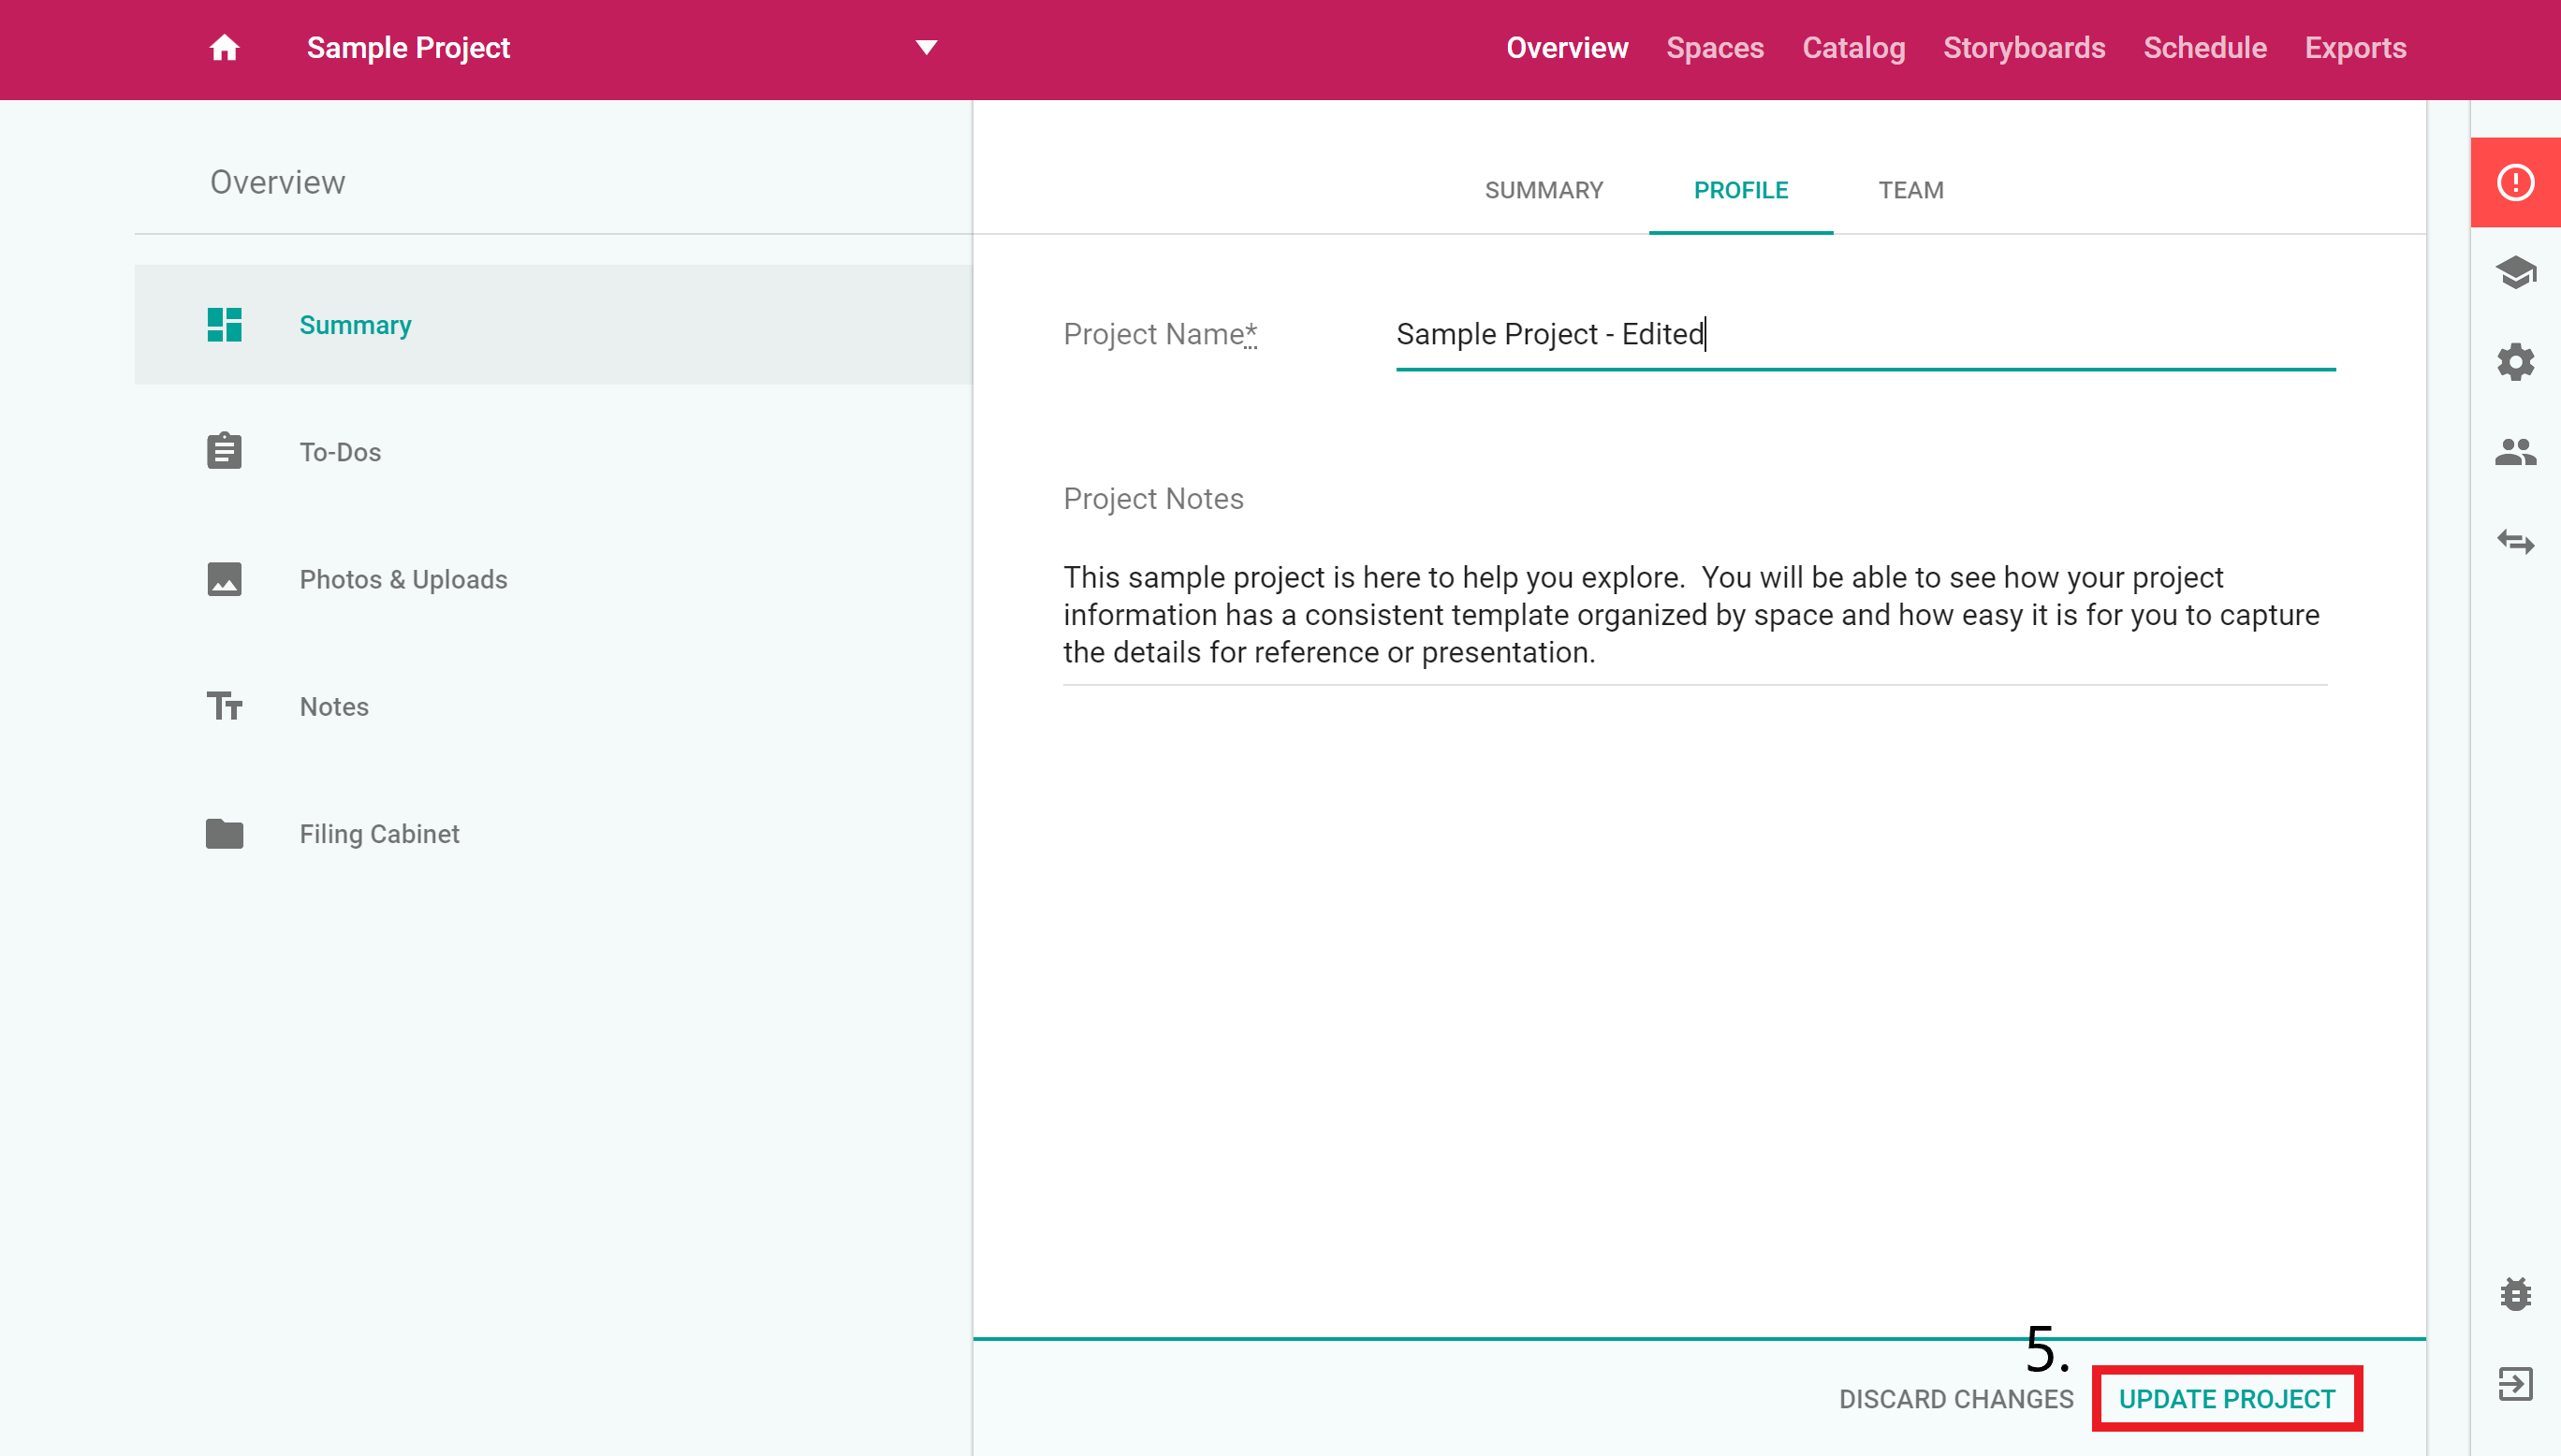
Task: Open the people/team icon in right rail
Action: pos(2515,452)
